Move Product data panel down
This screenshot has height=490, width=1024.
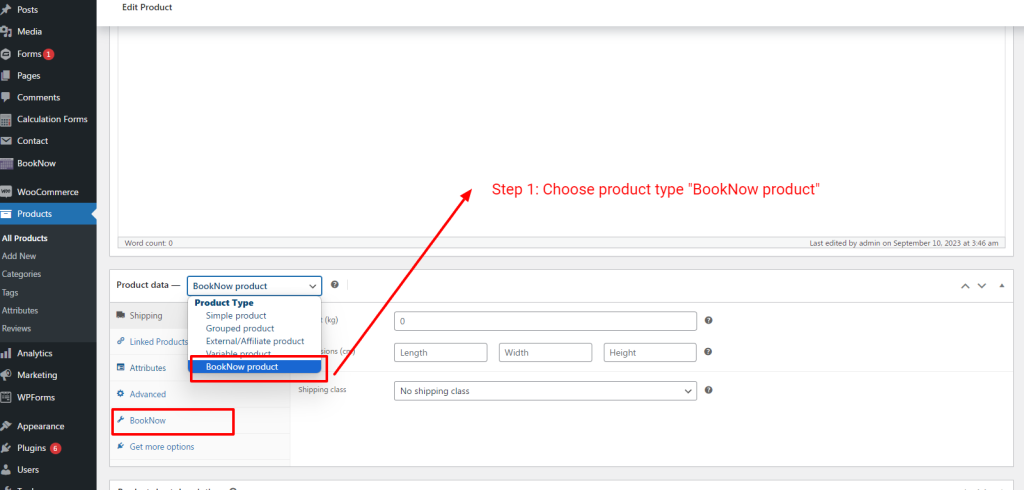click(982, 286)
